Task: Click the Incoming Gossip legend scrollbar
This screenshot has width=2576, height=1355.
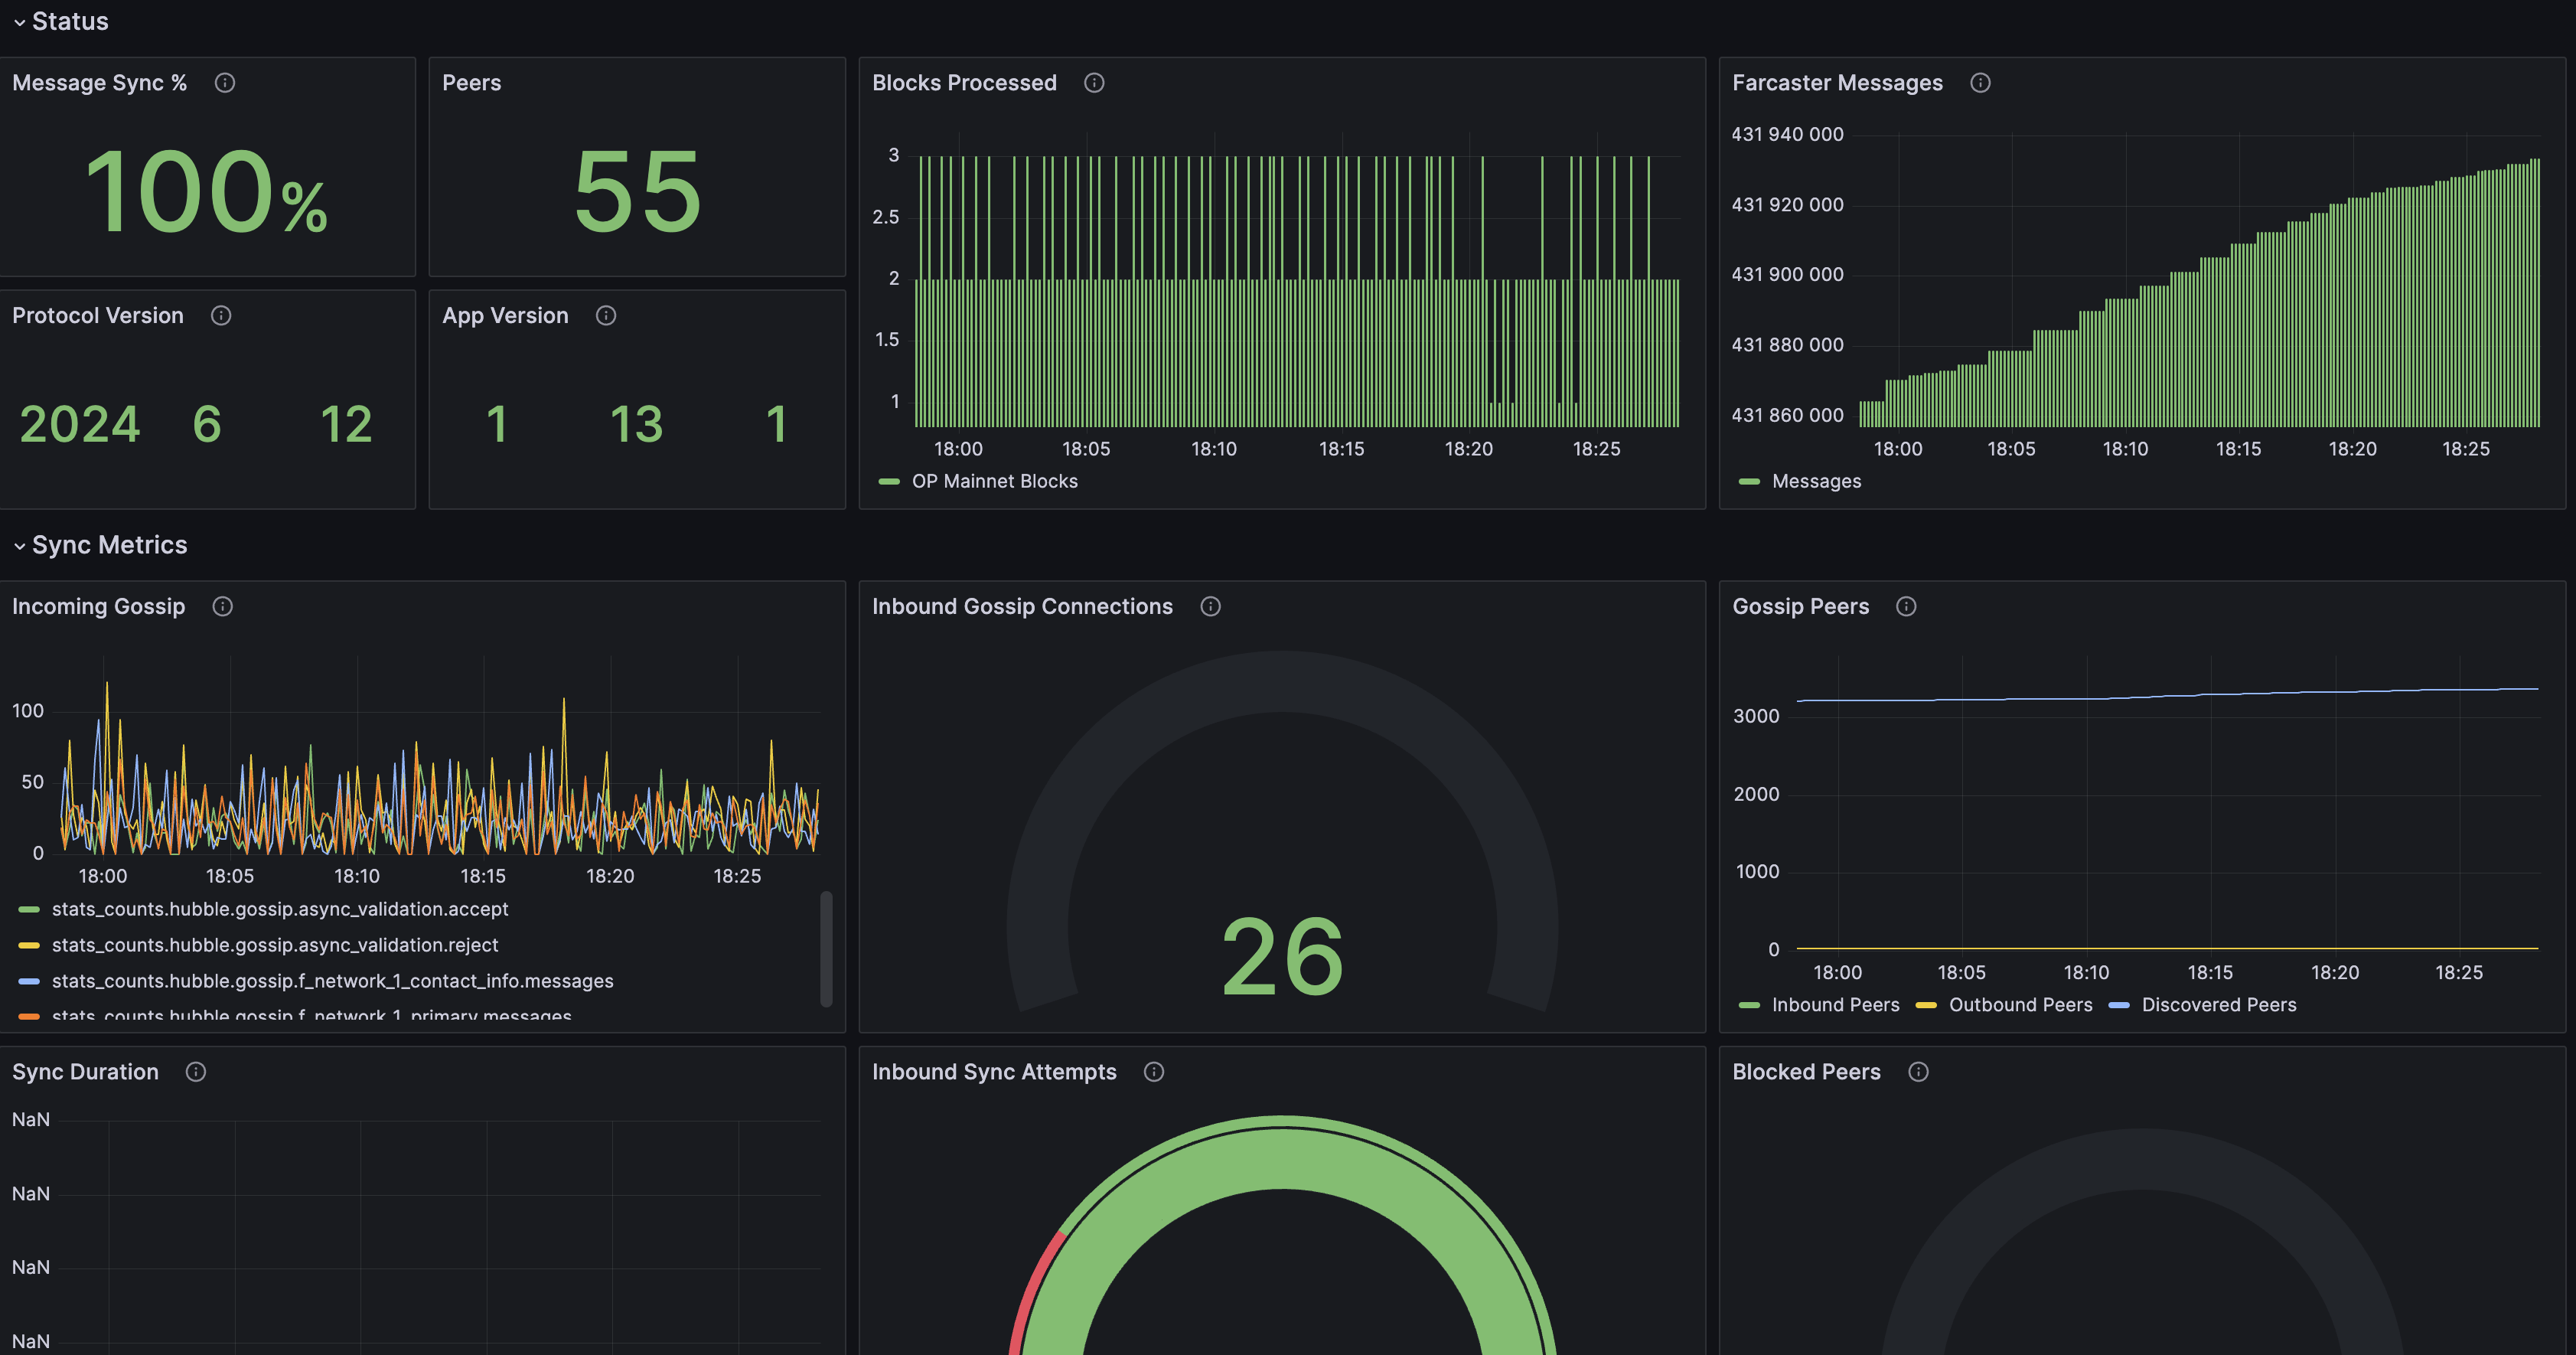Action: (826, 949)
